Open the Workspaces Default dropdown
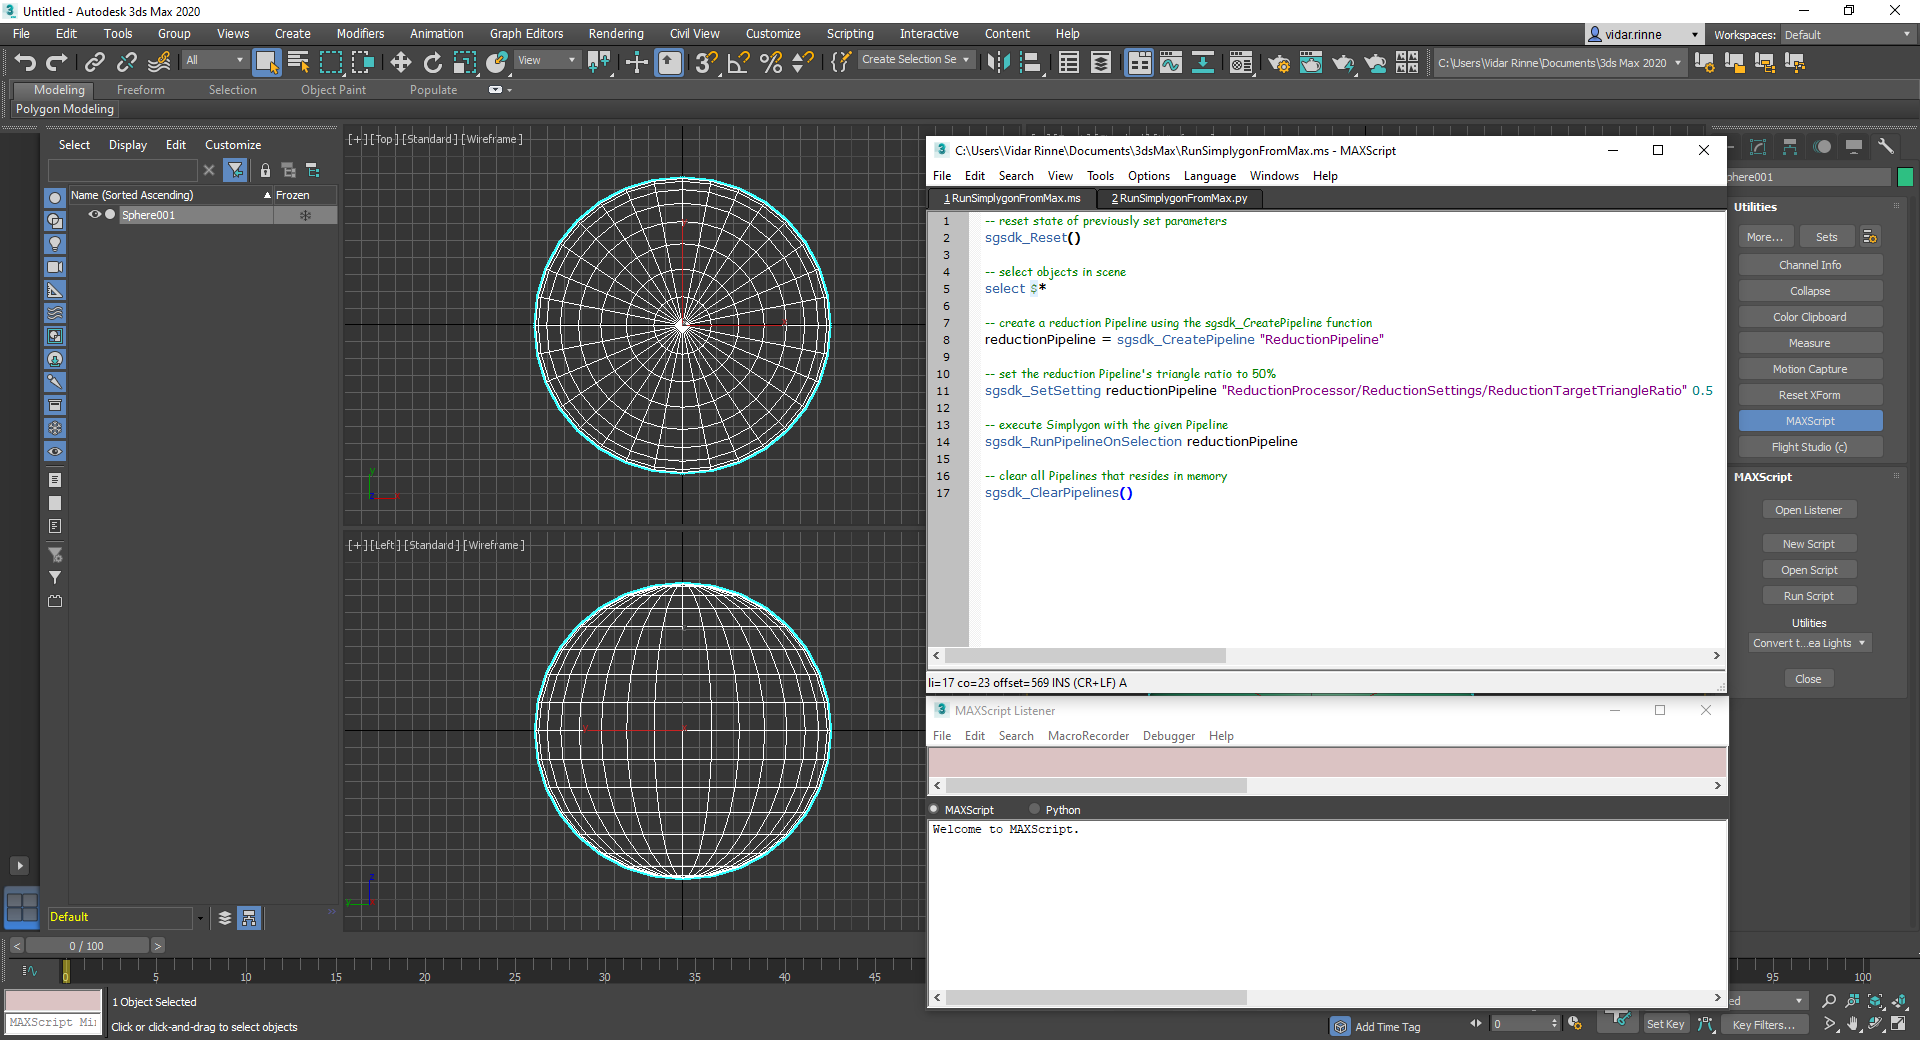 click(1845, 34)
